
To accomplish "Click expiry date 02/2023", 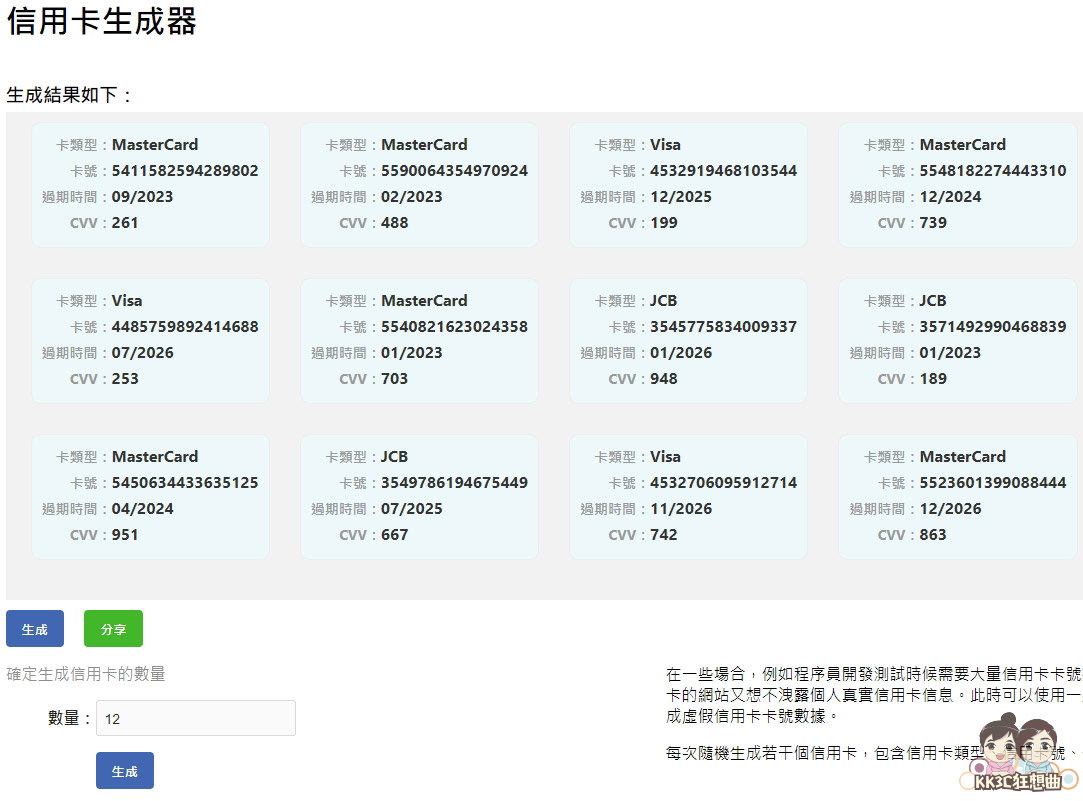I will [x=412, y=197].
